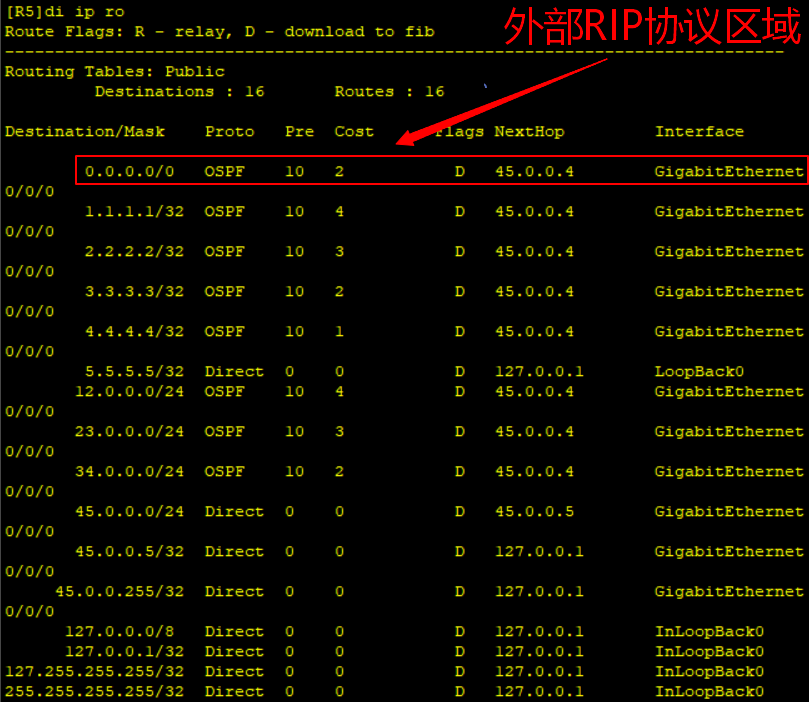Image resolution: width=809 pixels, height=702 pixels.
Task: Click destination "127.0.0.1/32"
Action: pyautogui.click(x=124, y=652)
